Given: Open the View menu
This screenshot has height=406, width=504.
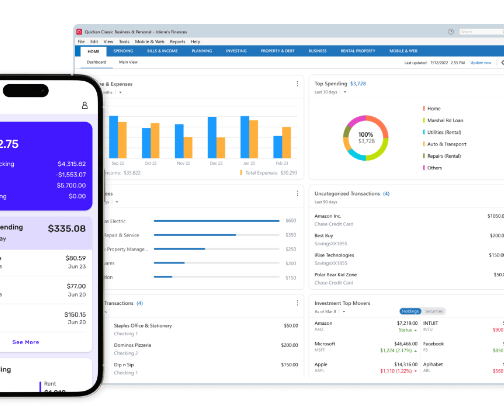Looking at the screenshot, I should pos(108,42).
